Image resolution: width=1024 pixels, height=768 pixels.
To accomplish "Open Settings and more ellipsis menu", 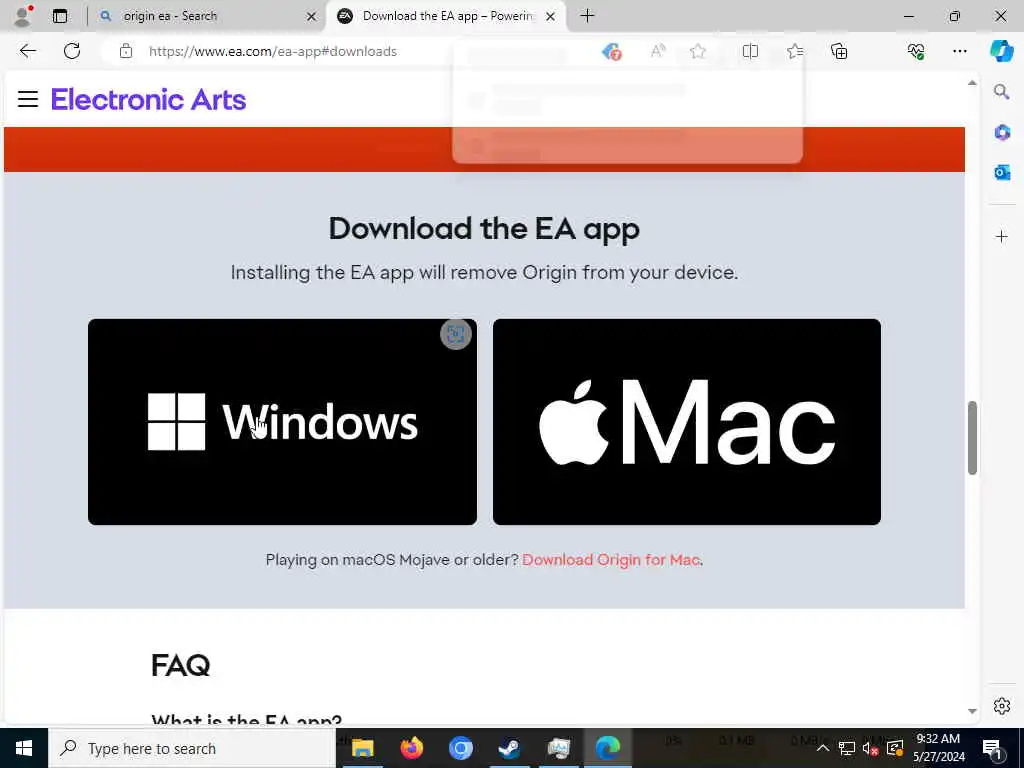I will (x=959, y=51).
